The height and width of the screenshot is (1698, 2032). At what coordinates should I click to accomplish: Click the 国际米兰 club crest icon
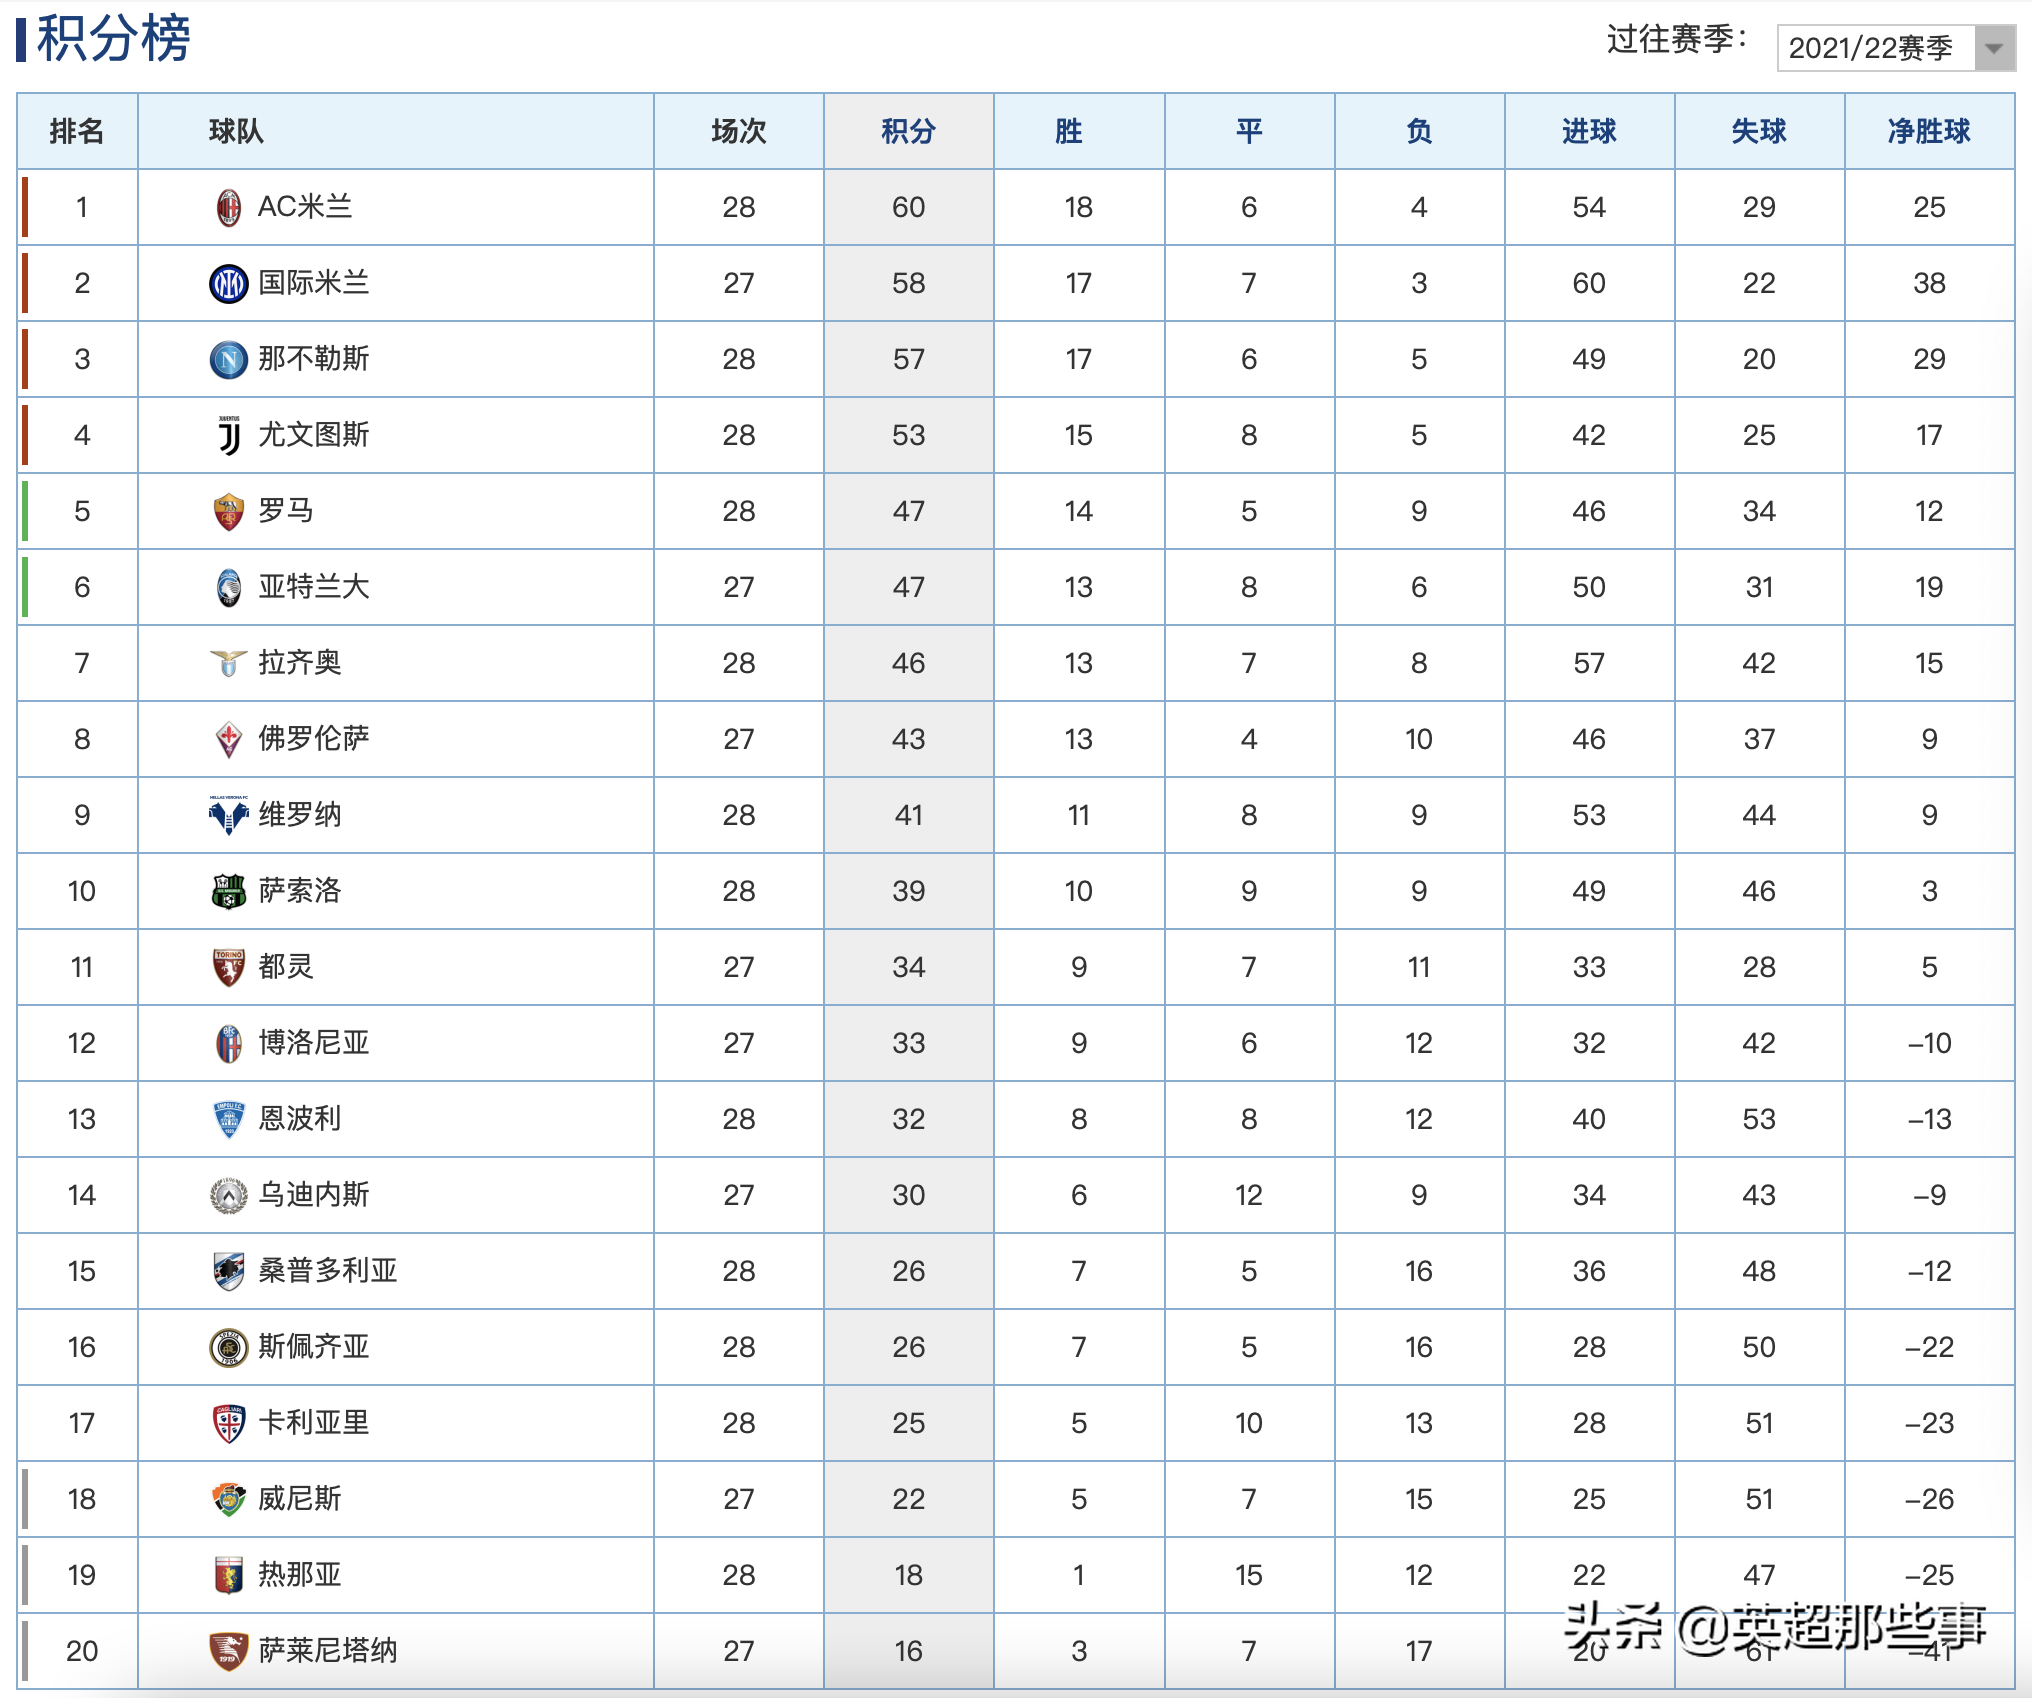point(229,283)
